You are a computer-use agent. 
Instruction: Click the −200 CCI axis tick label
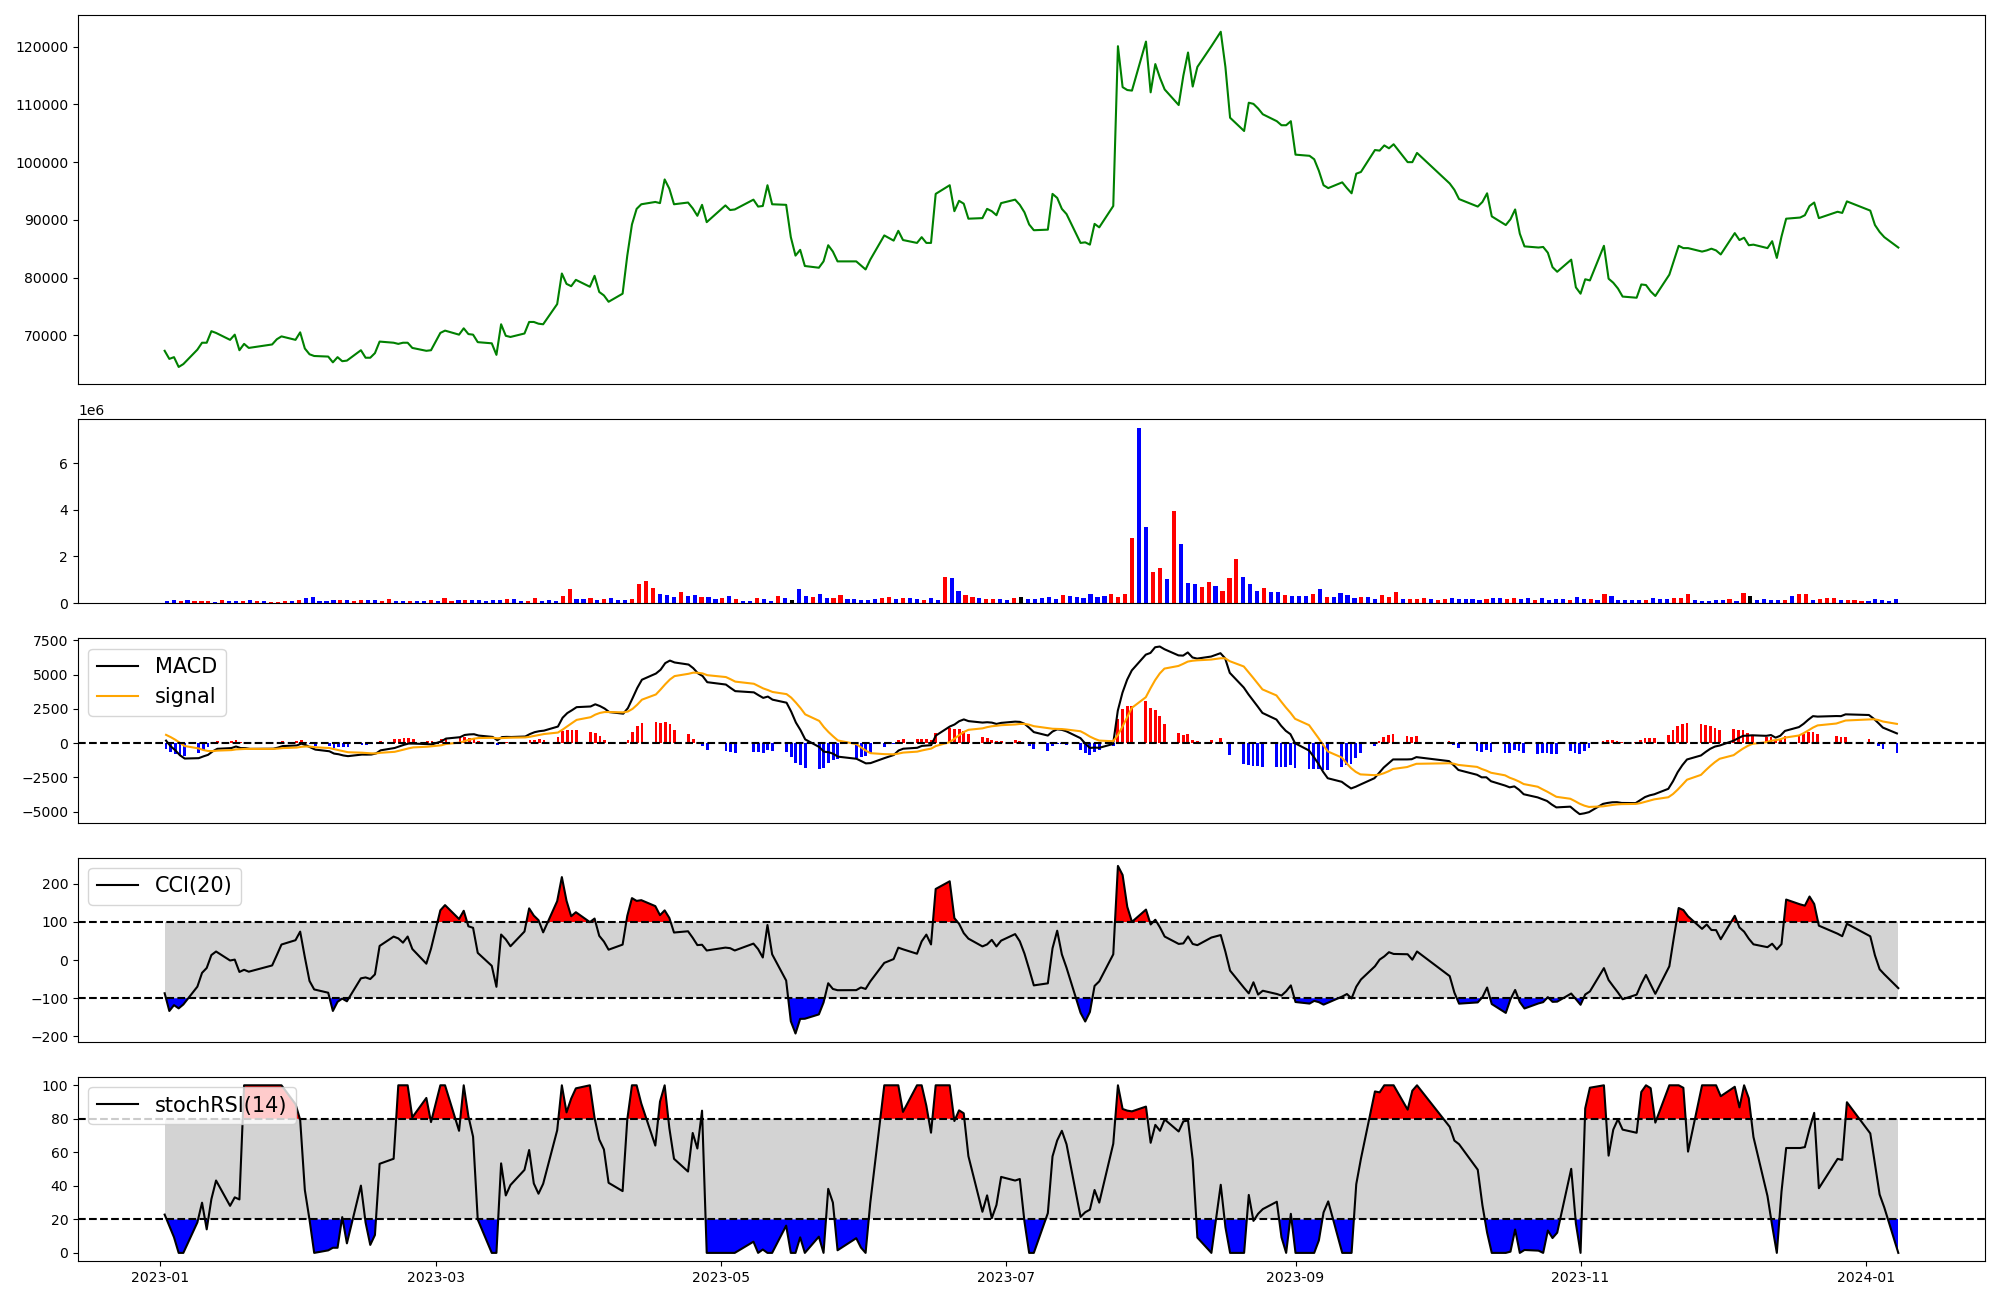pyautogui.click(x=49, y=1037)
